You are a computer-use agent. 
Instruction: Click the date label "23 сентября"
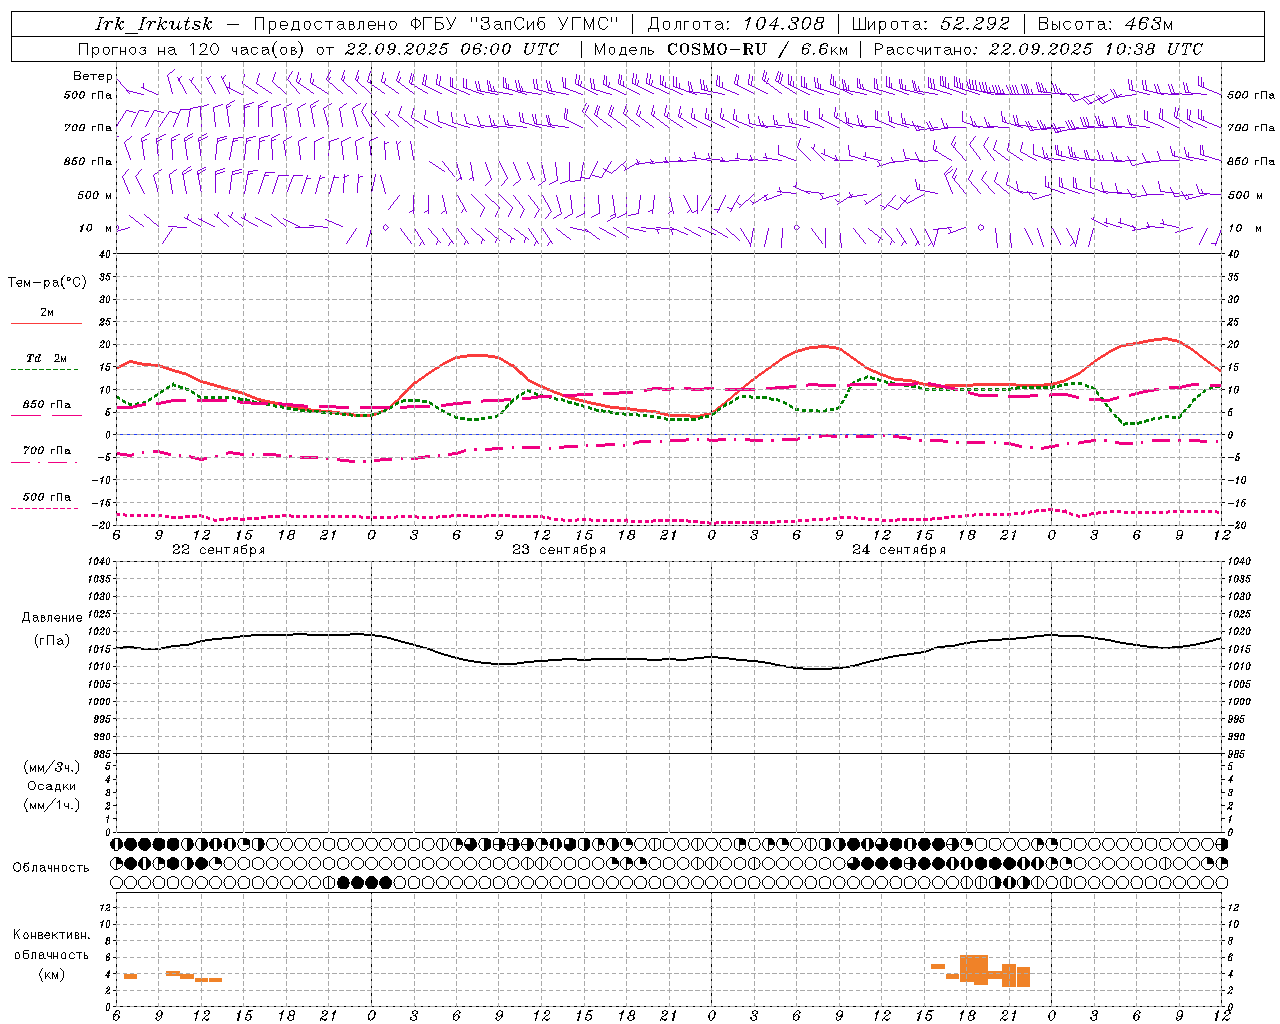[x=559, y=550]
